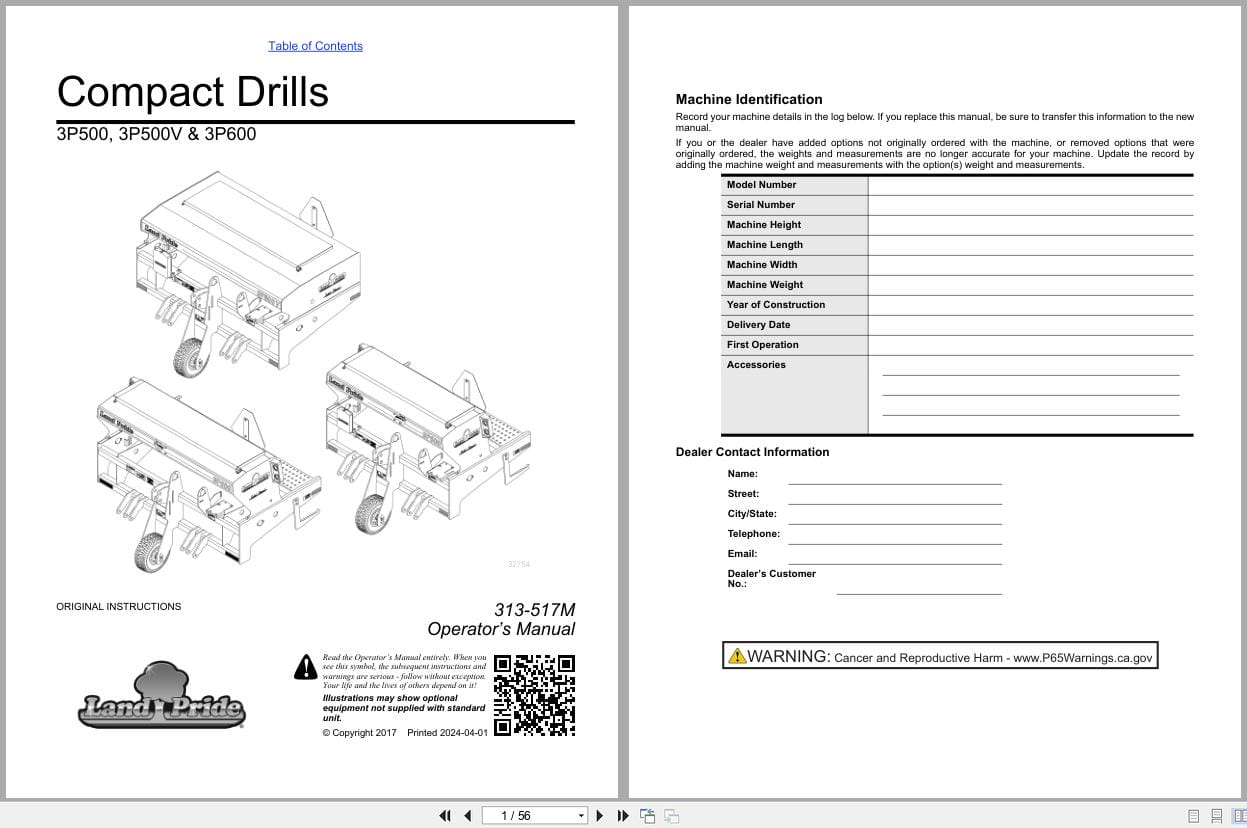1247x828 pixels.
Task: Click the Machine Height row label
Action: [x=764, y=225]
